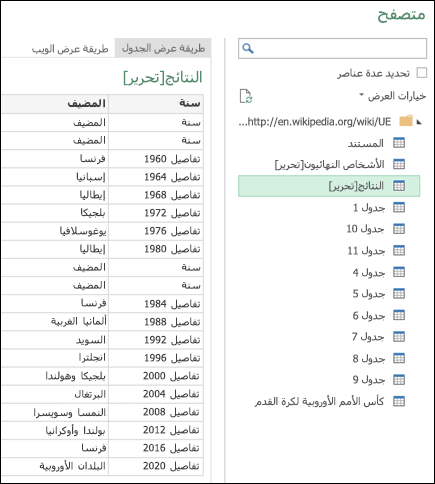
Task: Click the refresh document icon
Action: [x=246, y=96]
